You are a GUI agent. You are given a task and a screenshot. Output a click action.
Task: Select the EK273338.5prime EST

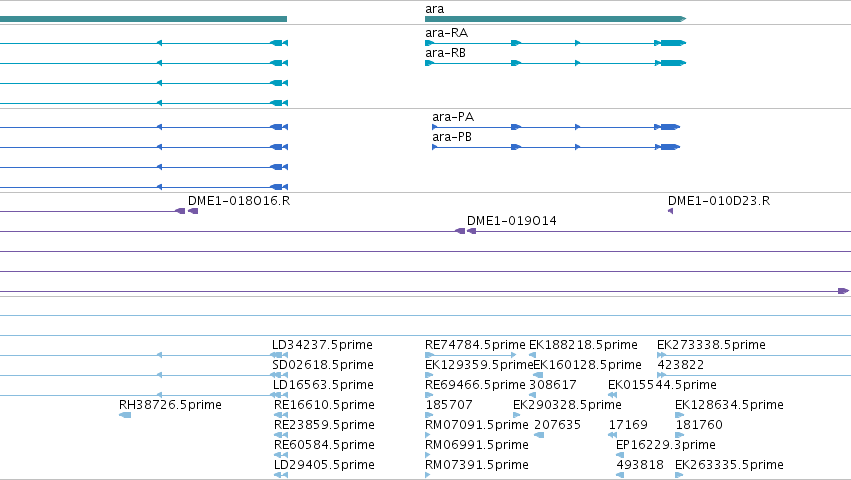coord(712,345)
